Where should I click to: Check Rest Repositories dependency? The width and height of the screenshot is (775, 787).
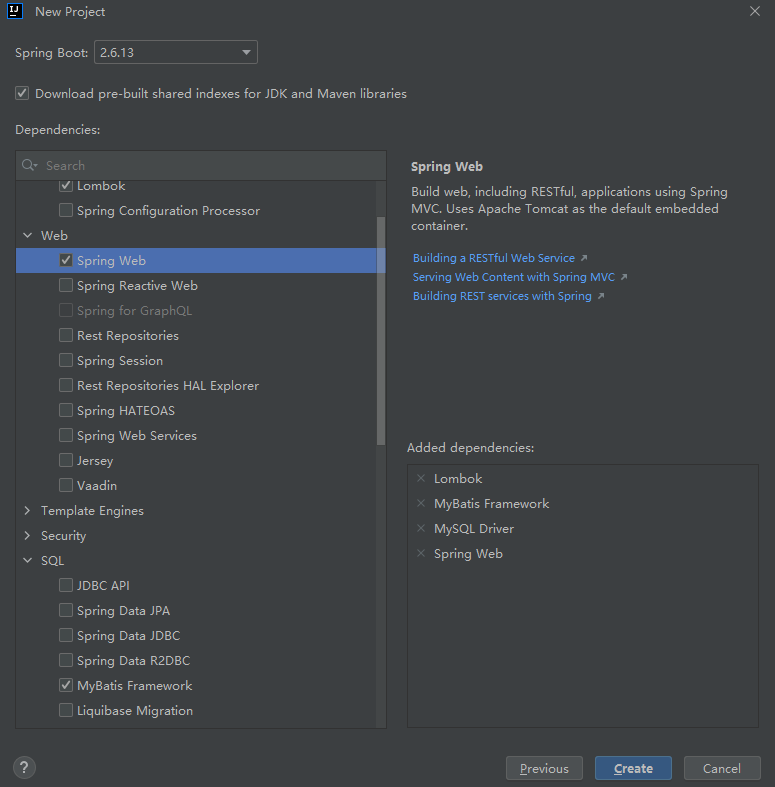(x=66, y=335)
